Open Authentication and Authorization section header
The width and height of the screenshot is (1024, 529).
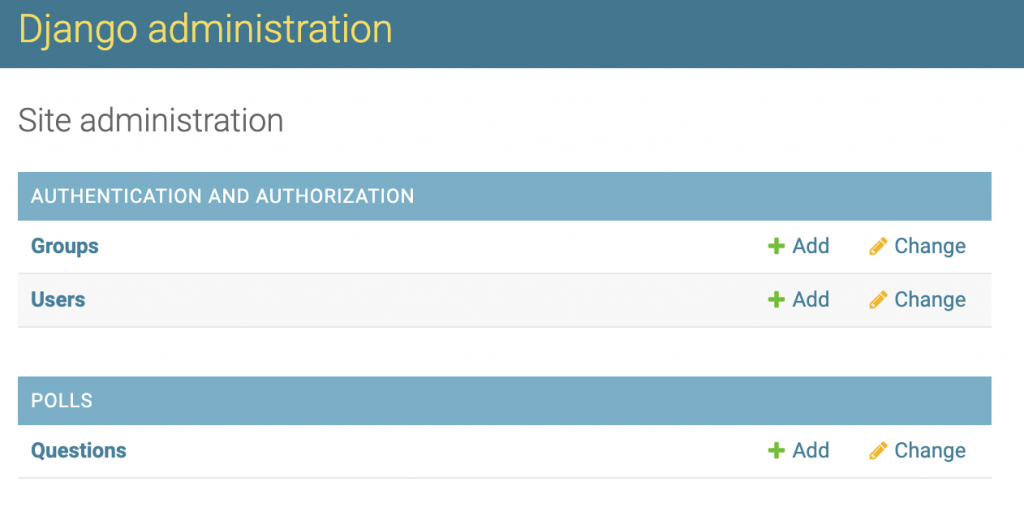pyautogui.click(x=222, y=196)
